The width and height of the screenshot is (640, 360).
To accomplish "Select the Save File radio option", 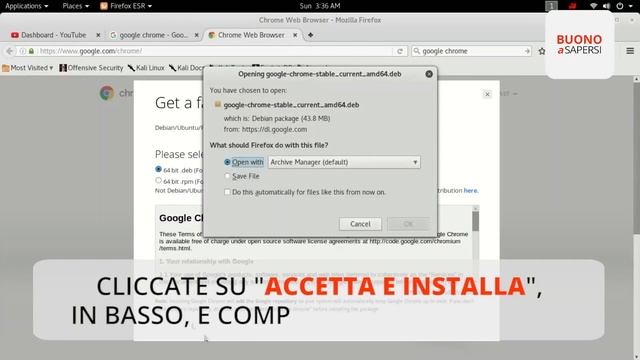I will coord(227,176).
